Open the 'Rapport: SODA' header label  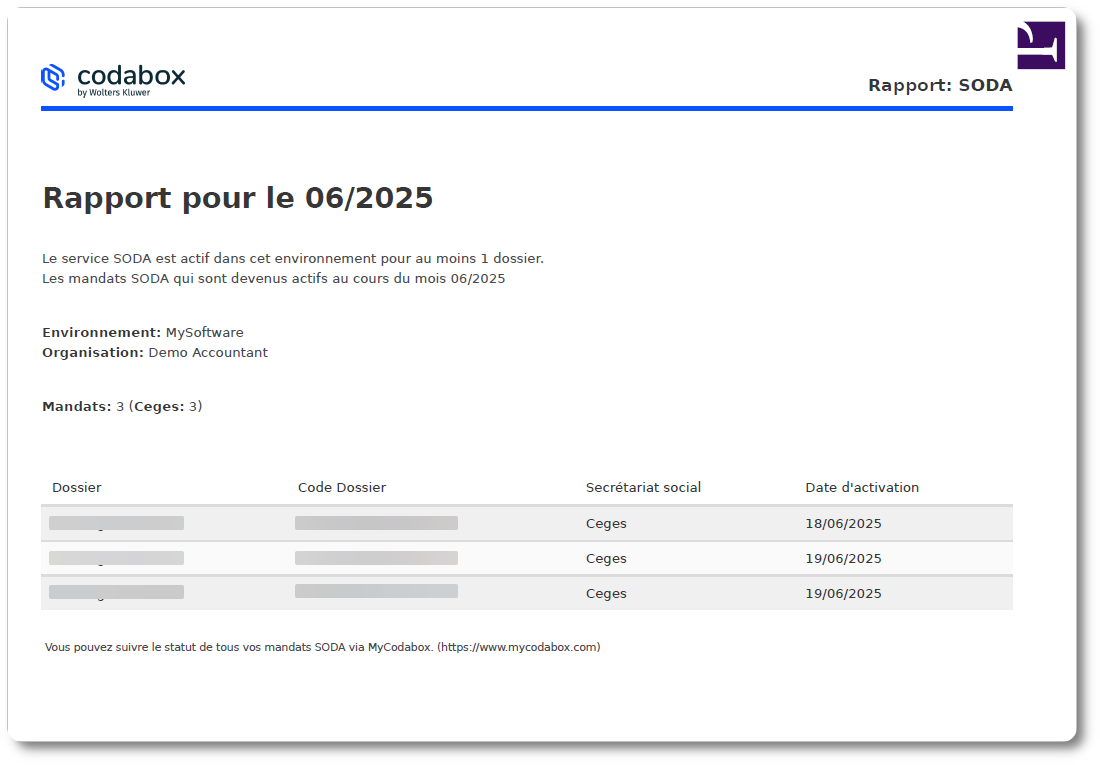pyautogui.click(x=940, y=85)
